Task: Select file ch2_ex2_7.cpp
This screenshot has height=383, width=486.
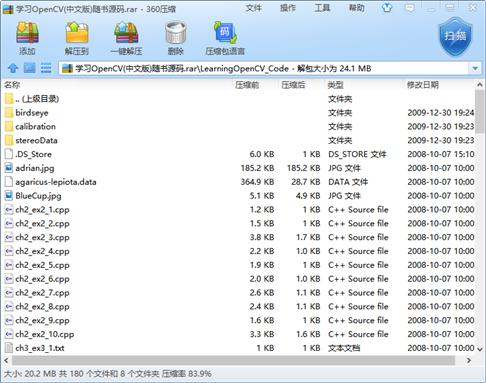Action: (x=42, y=293)
